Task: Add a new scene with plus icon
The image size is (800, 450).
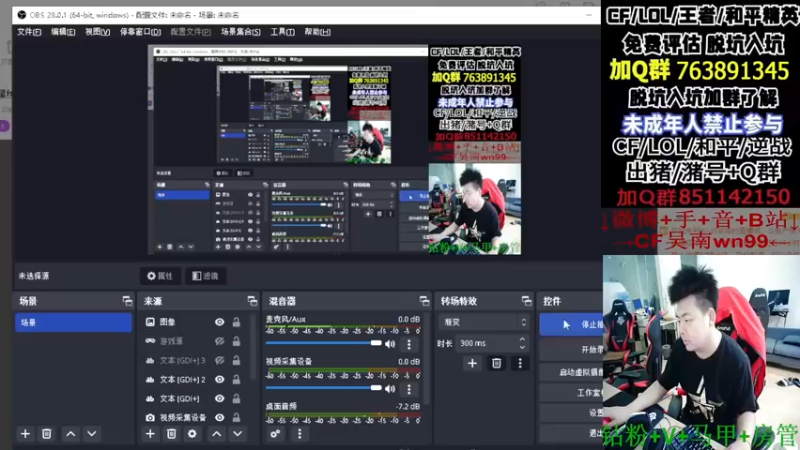Action: 25,434
